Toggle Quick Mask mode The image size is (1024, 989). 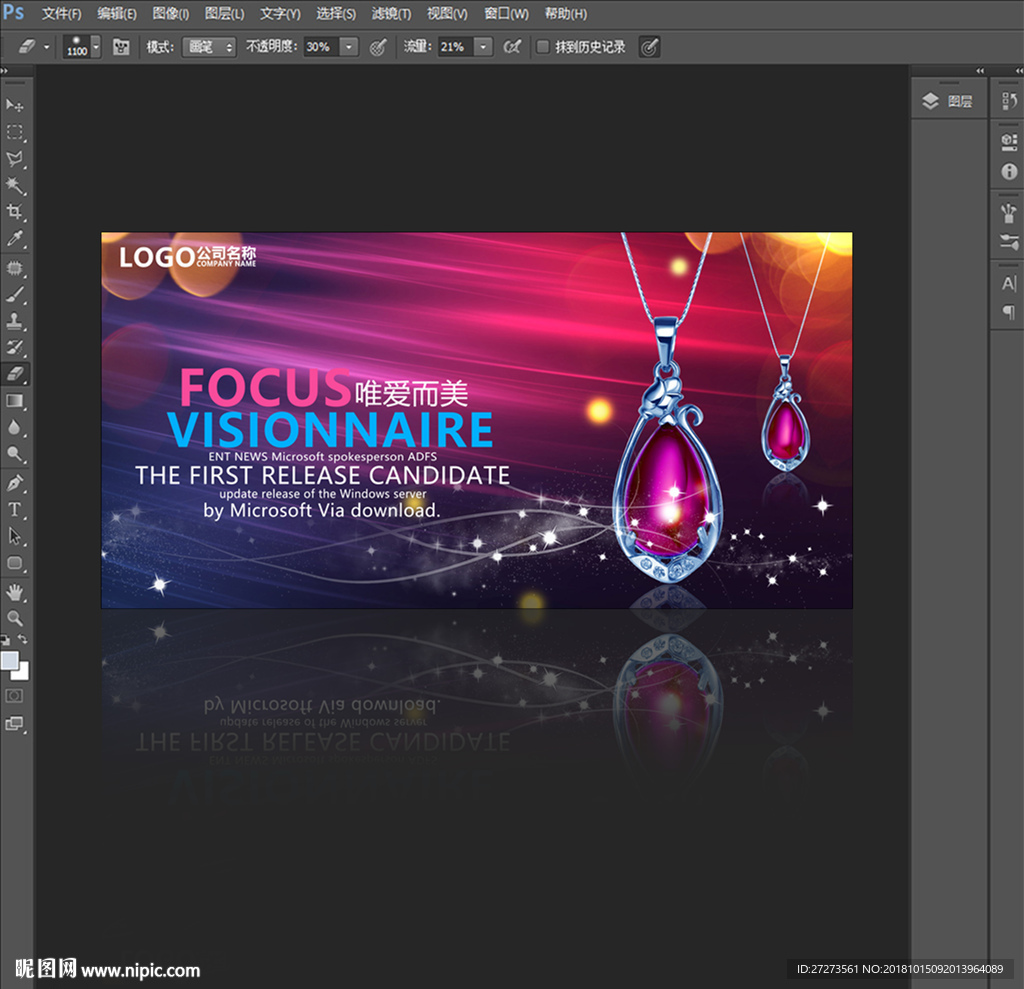click(x=14, y=696)
